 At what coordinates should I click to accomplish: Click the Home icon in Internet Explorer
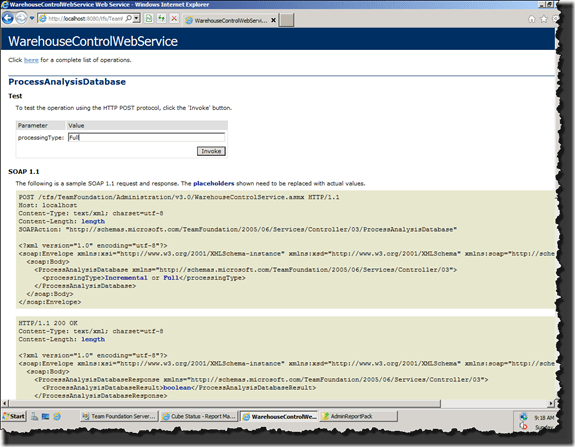531,19
